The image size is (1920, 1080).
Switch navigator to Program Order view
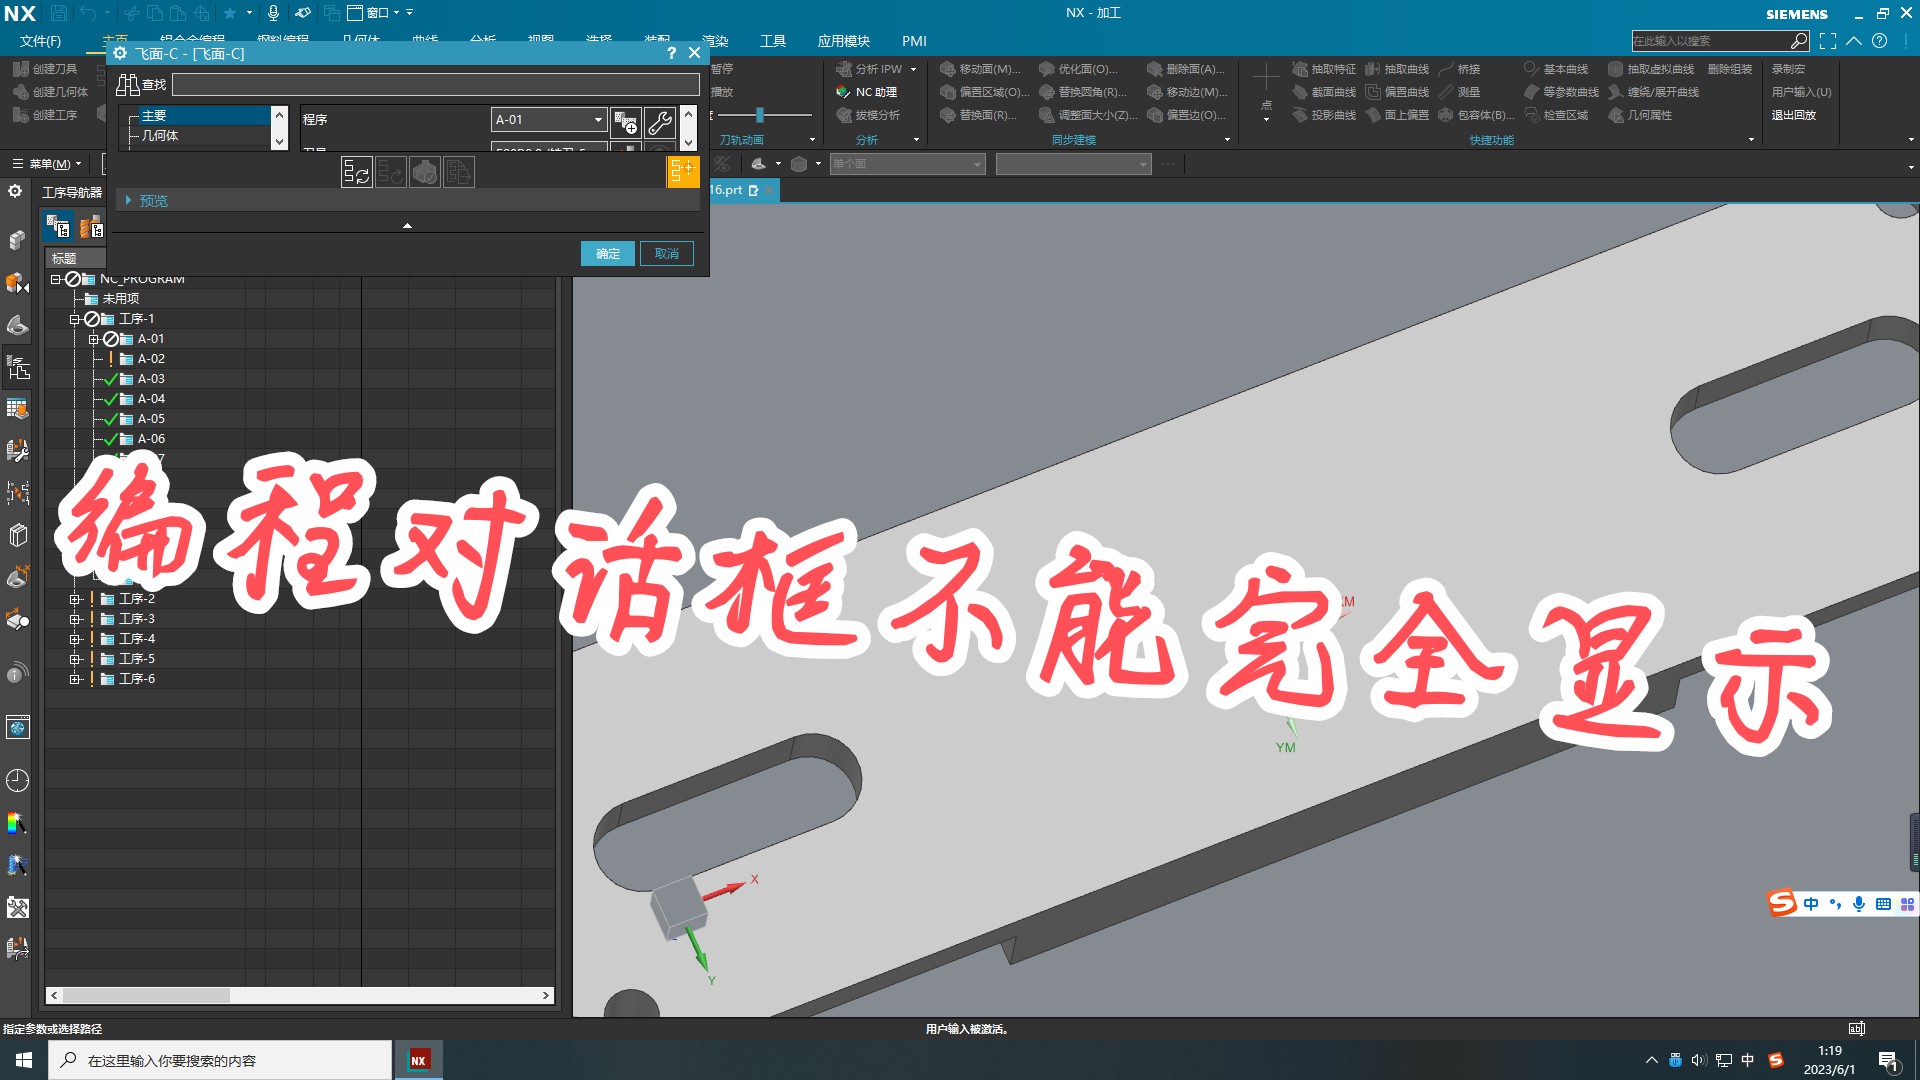(58, 228)
